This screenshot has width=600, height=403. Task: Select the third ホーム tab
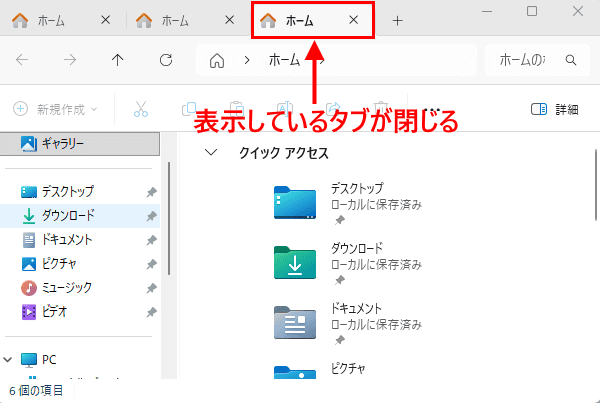[302, 20]
